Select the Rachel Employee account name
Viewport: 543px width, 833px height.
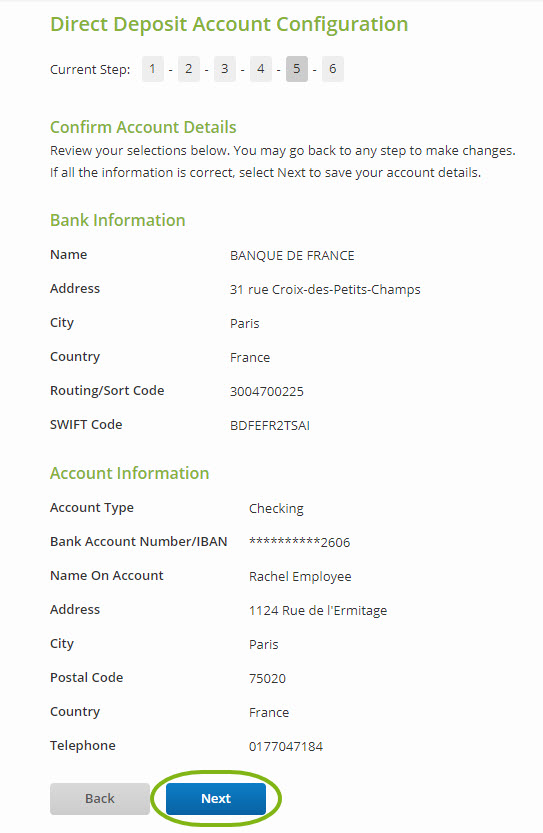pos(300,577)
